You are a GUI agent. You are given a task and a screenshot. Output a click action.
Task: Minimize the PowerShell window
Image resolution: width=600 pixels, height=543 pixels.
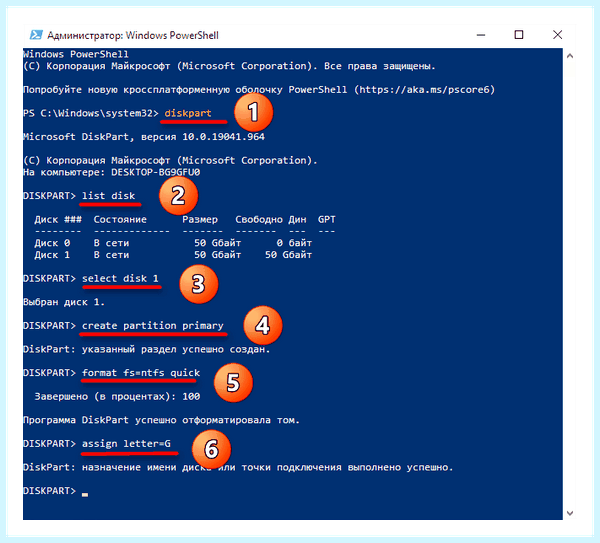click(x=481, y=35)
